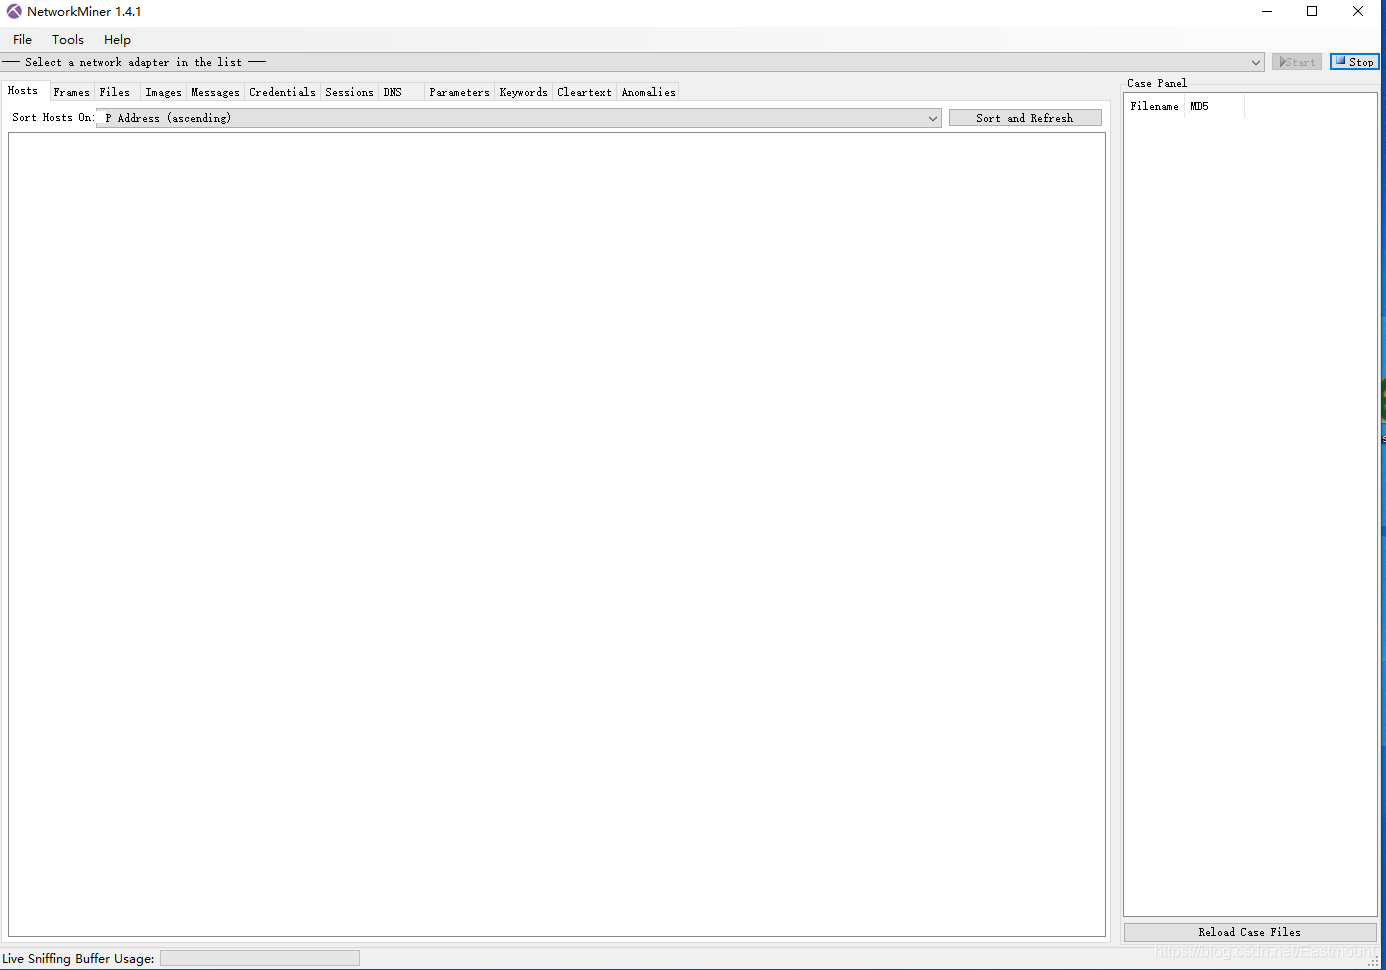Switch to the Credentials tab

coord(282,92)
